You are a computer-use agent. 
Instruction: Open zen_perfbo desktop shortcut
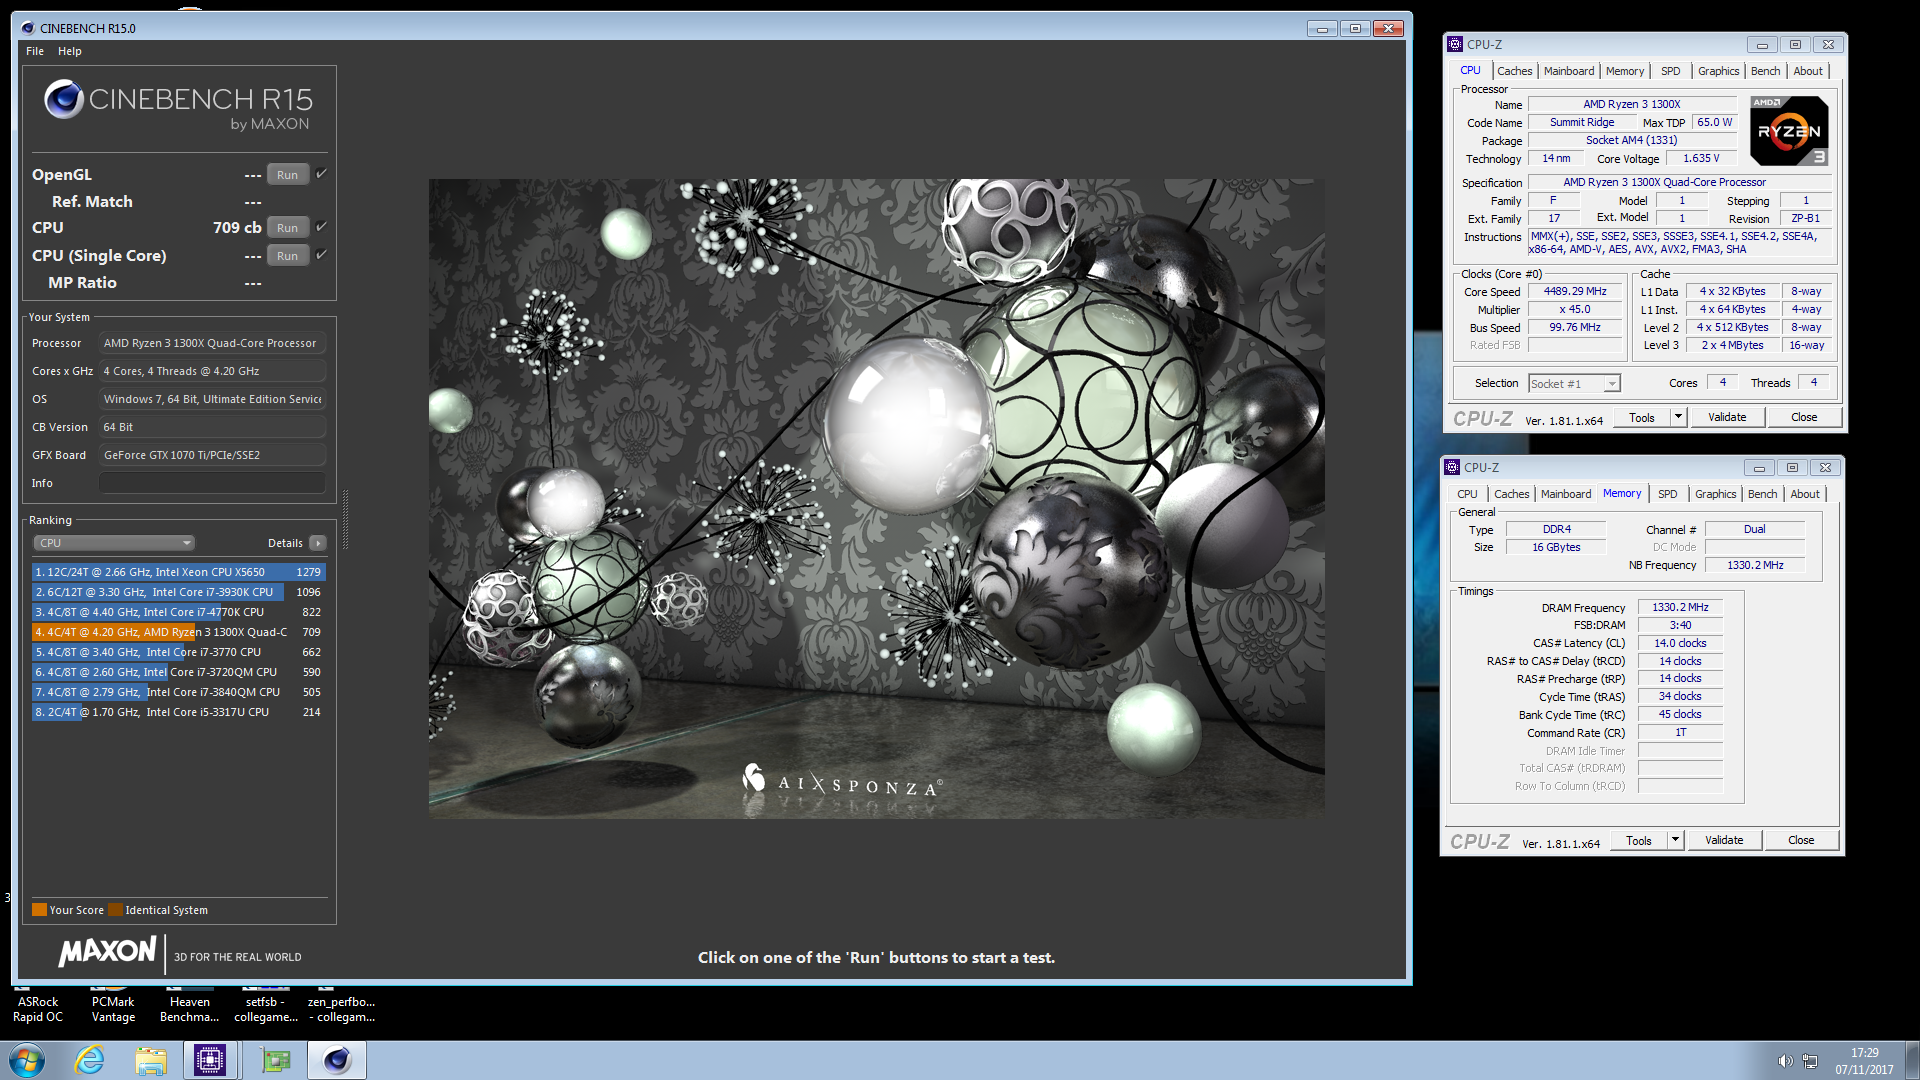[x=341, y=1008]
